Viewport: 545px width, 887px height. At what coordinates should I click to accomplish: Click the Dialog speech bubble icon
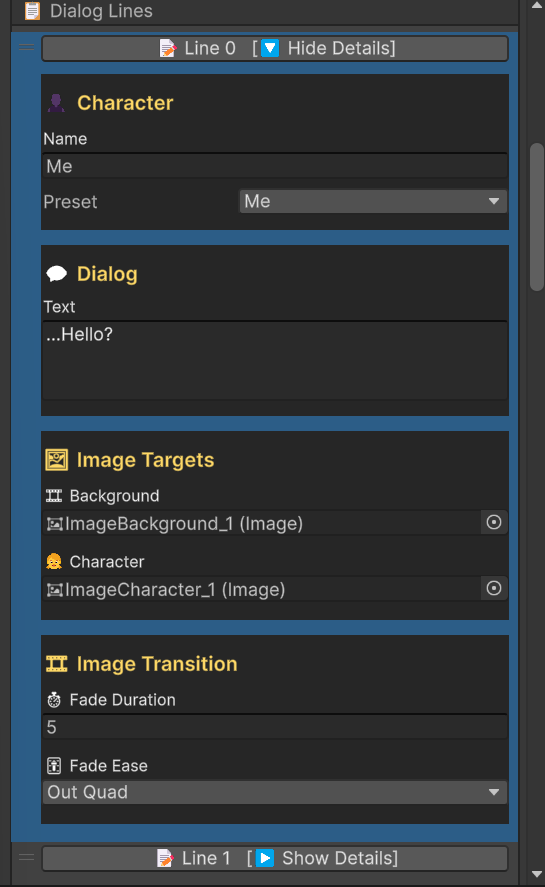56,274
